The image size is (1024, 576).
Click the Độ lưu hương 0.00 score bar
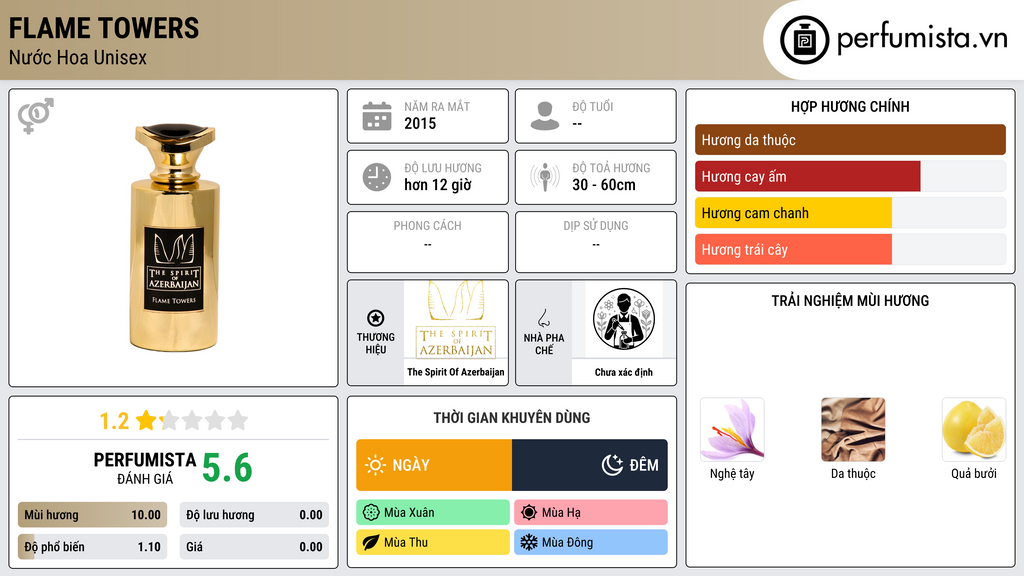click(x=254, y=515)
